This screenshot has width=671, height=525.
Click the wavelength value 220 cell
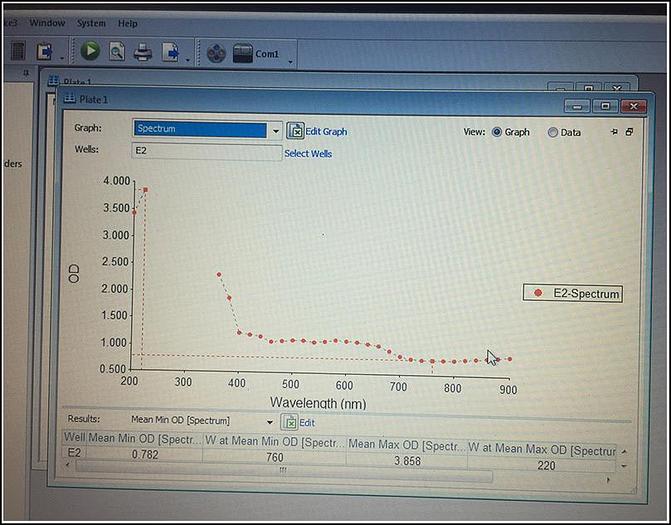tap(546, 465)
